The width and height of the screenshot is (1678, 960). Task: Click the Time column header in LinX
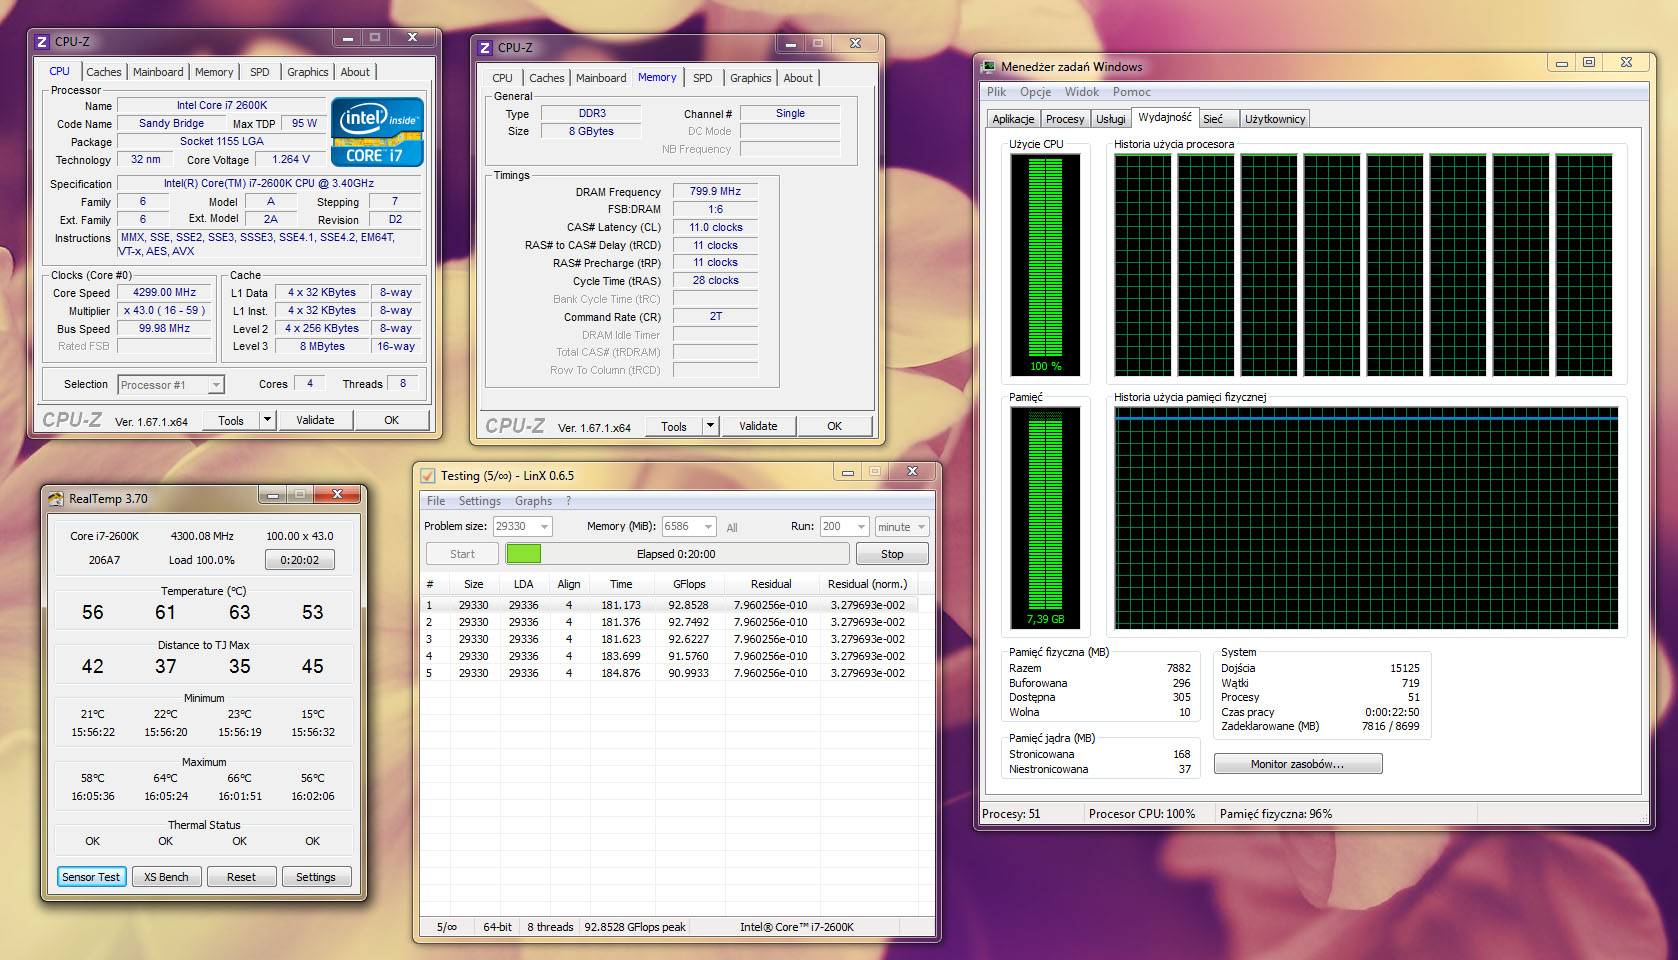coord(621,585)
